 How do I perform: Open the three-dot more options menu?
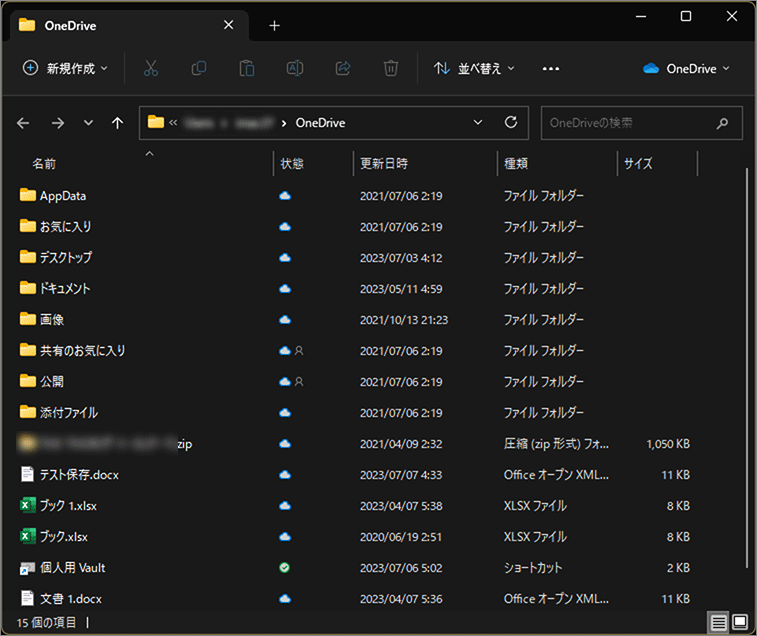point(551,69)
